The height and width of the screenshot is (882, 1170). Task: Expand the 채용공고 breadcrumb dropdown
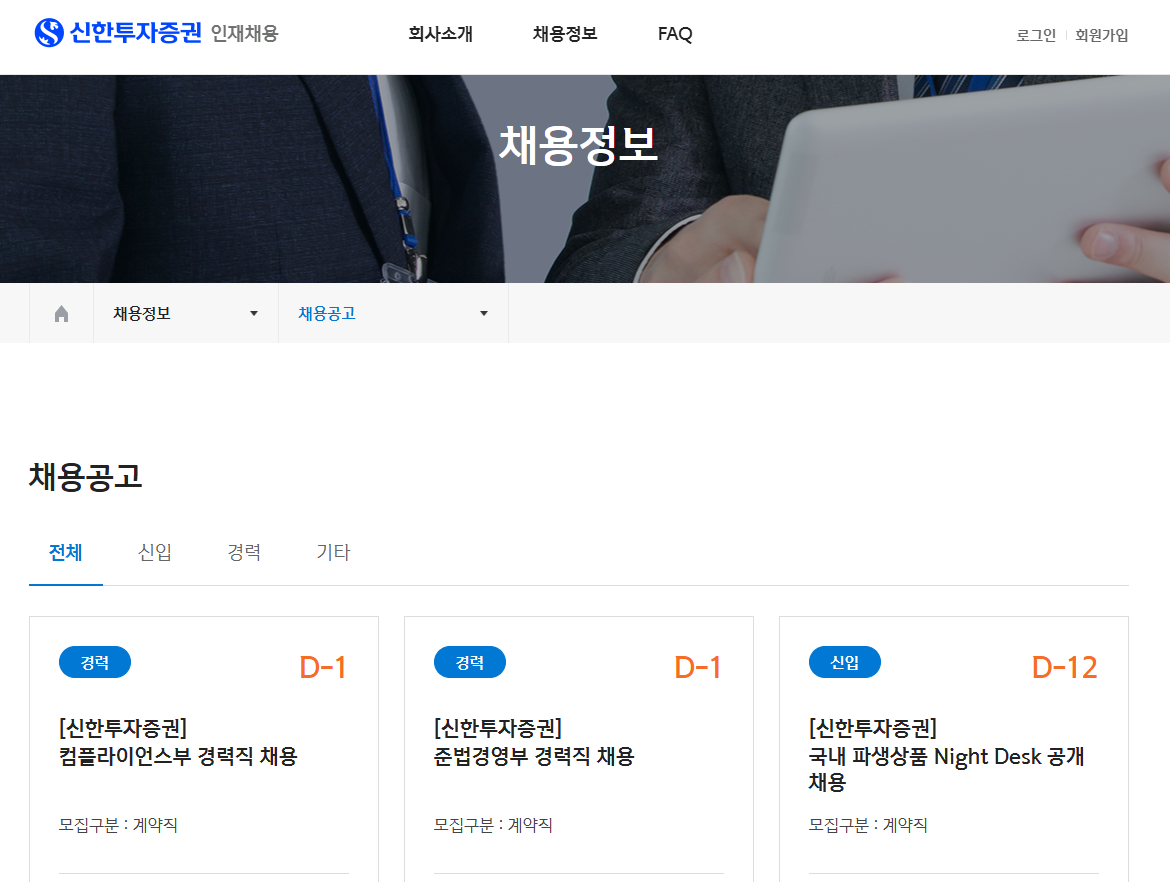(x=393, y=313)
